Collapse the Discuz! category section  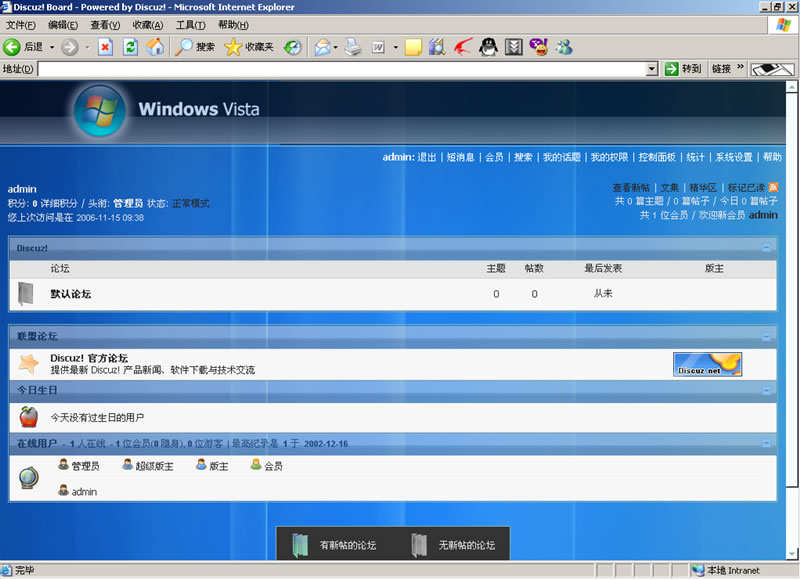click(x=766, y=247)
